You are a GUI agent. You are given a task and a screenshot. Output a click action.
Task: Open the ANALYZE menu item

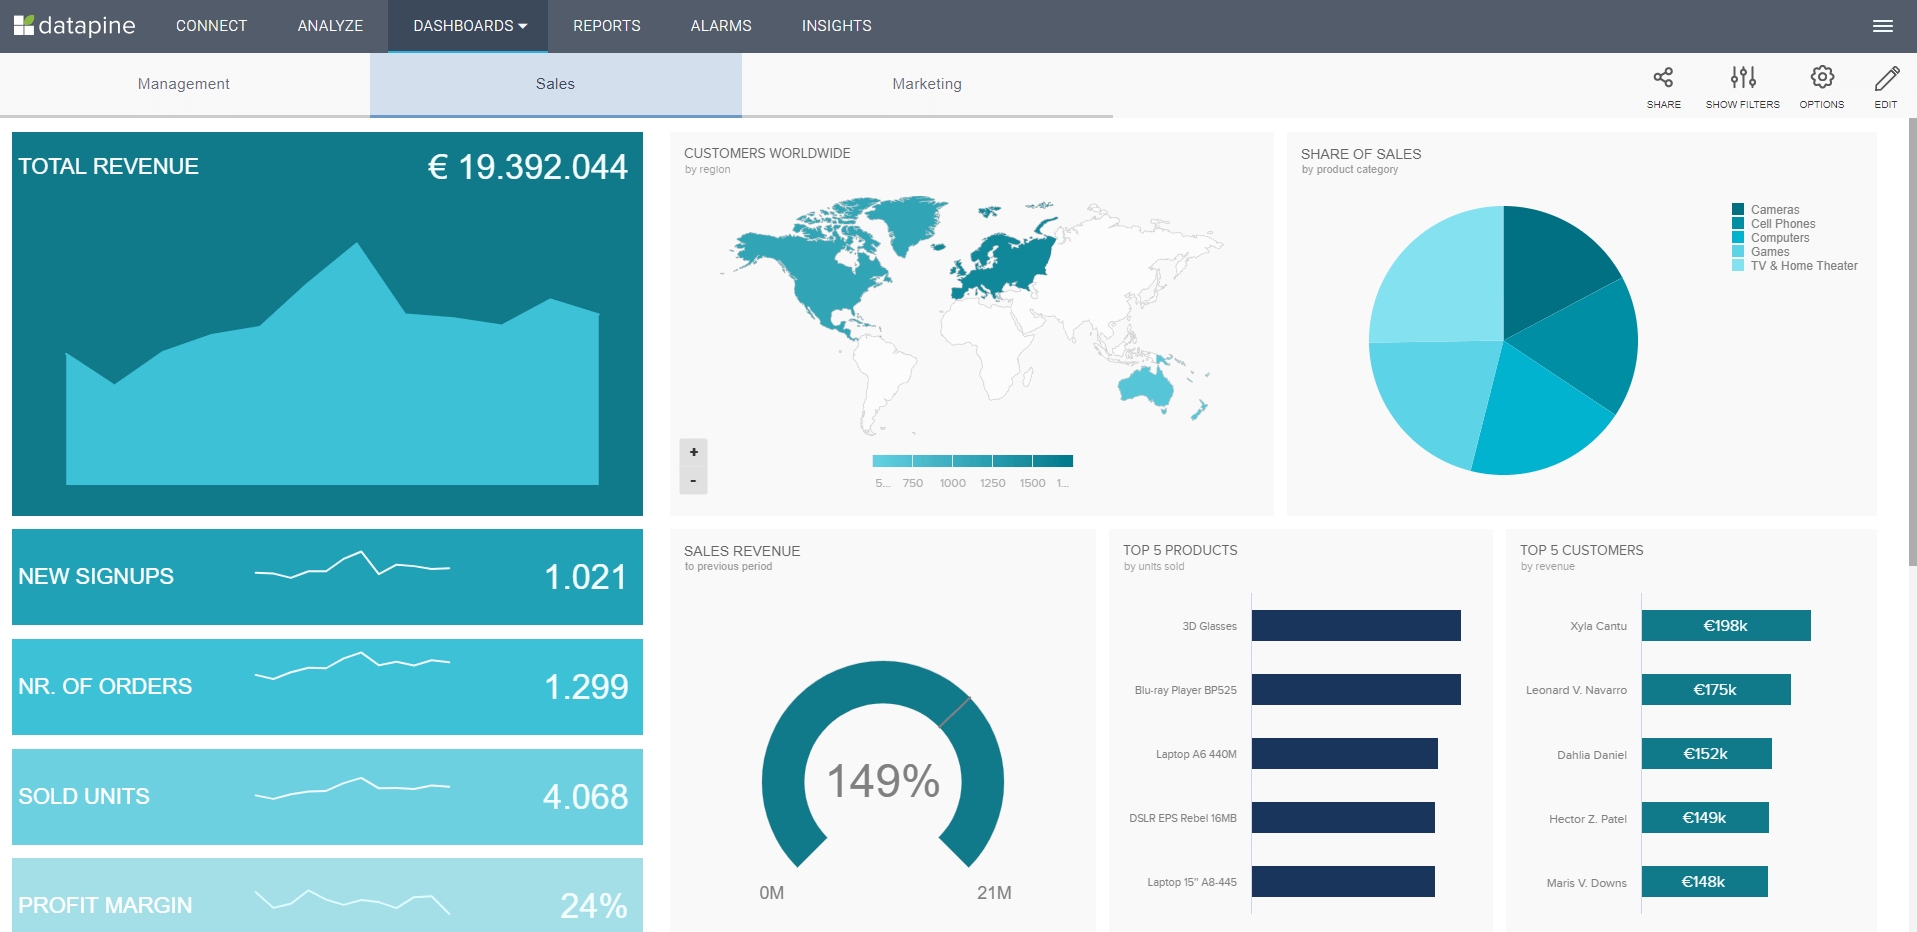point(330,26)
